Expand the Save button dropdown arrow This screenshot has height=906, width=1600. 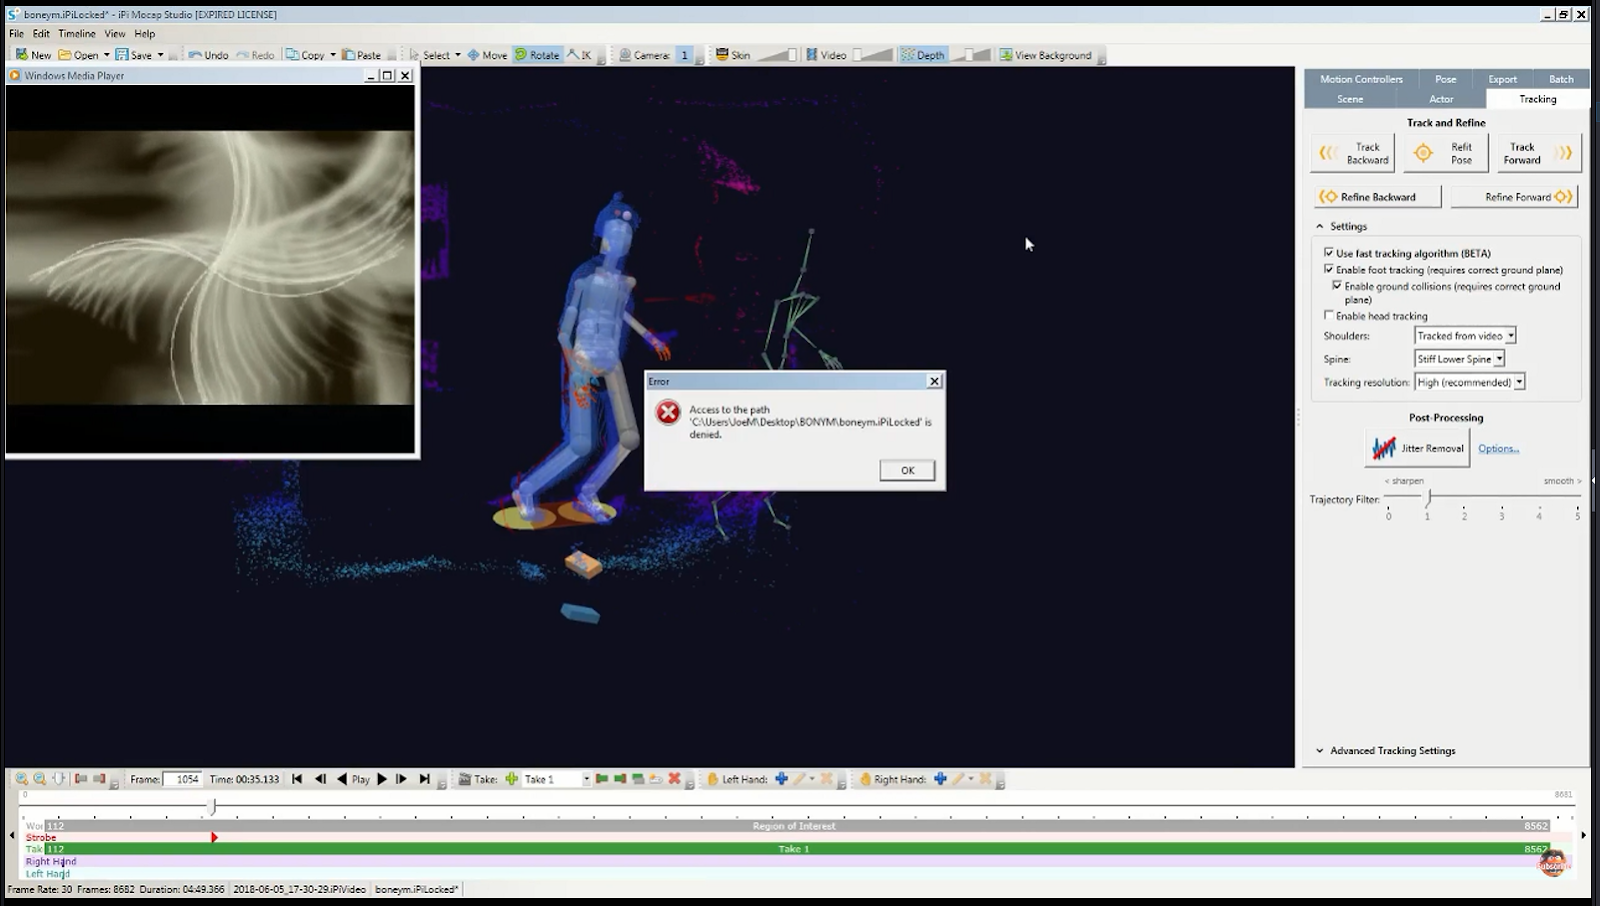(x=160, y=55)
